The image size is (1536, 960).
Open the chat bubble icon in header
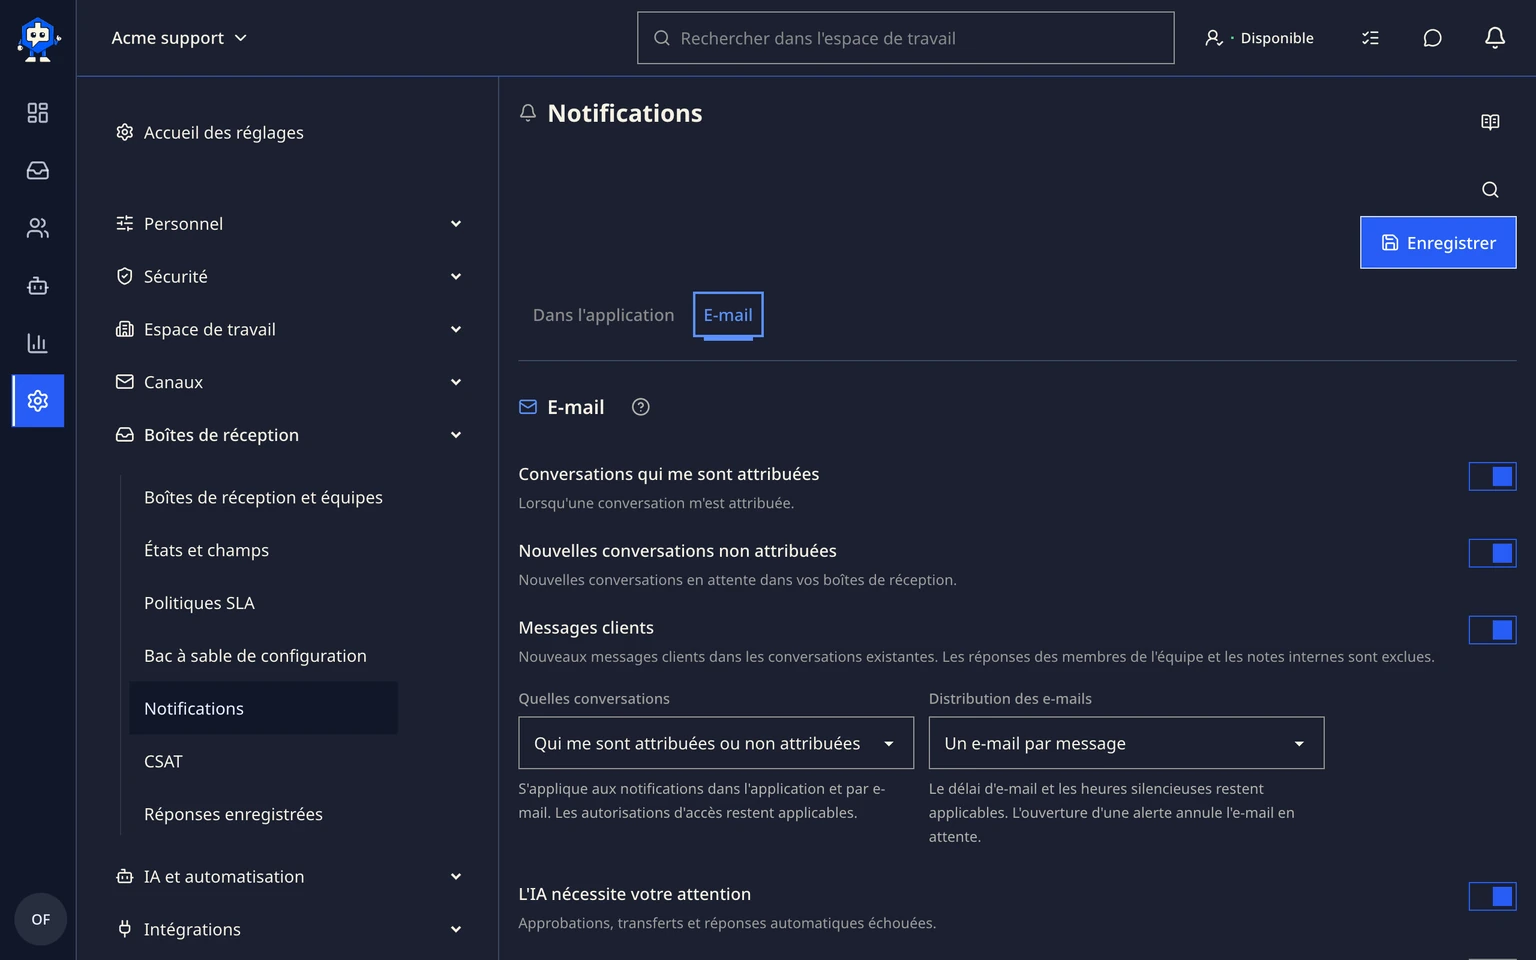tap(1432, 38)
